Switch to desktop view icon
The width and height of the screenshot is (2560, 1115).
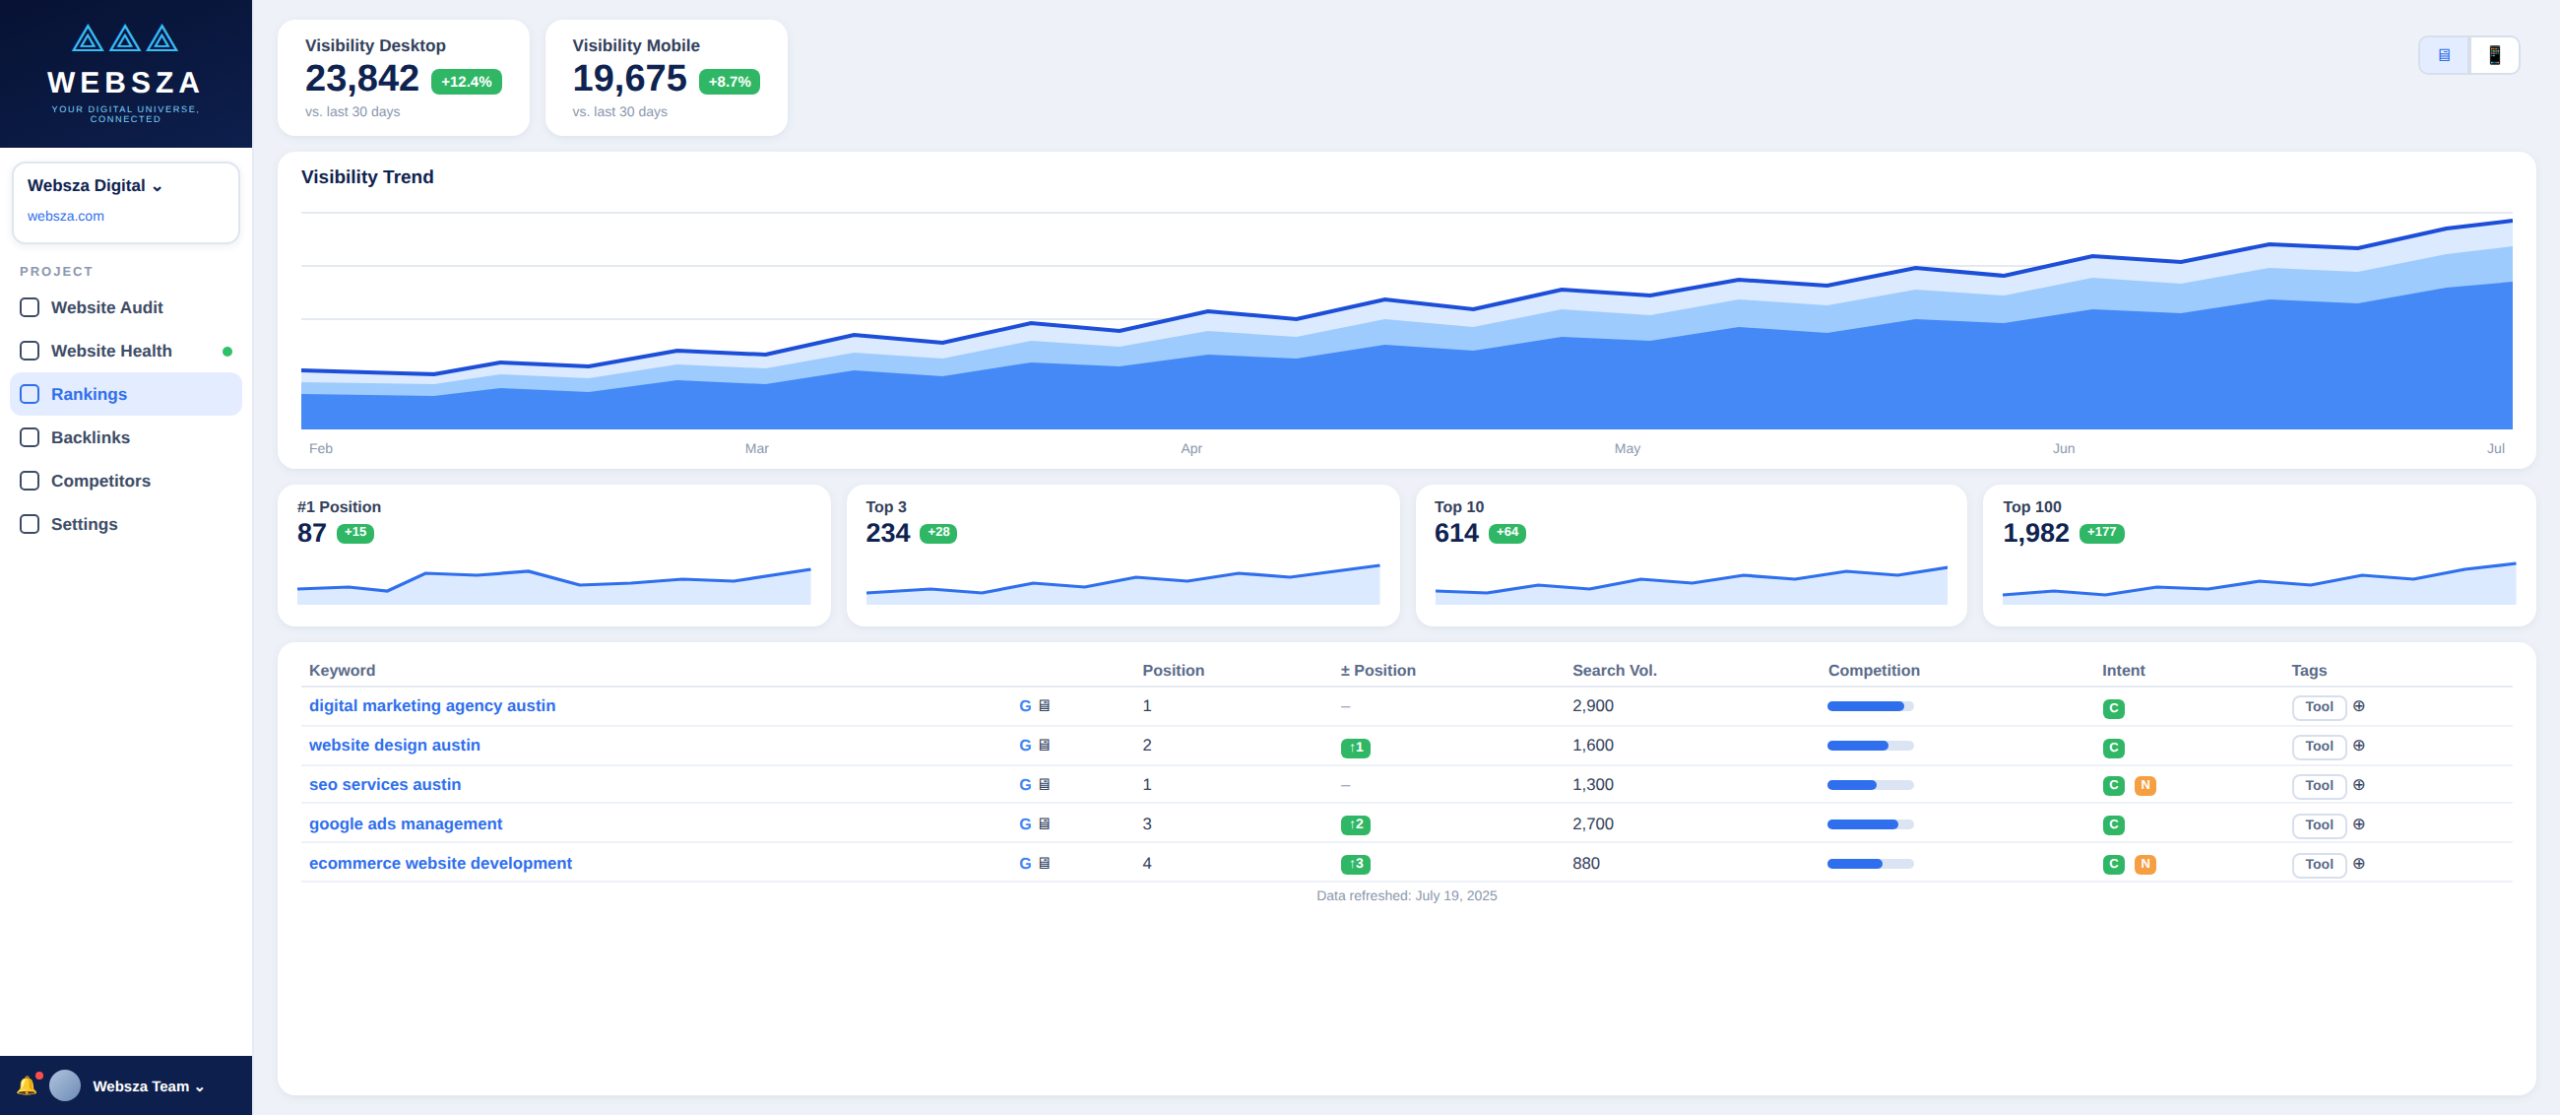[2444, 55]
